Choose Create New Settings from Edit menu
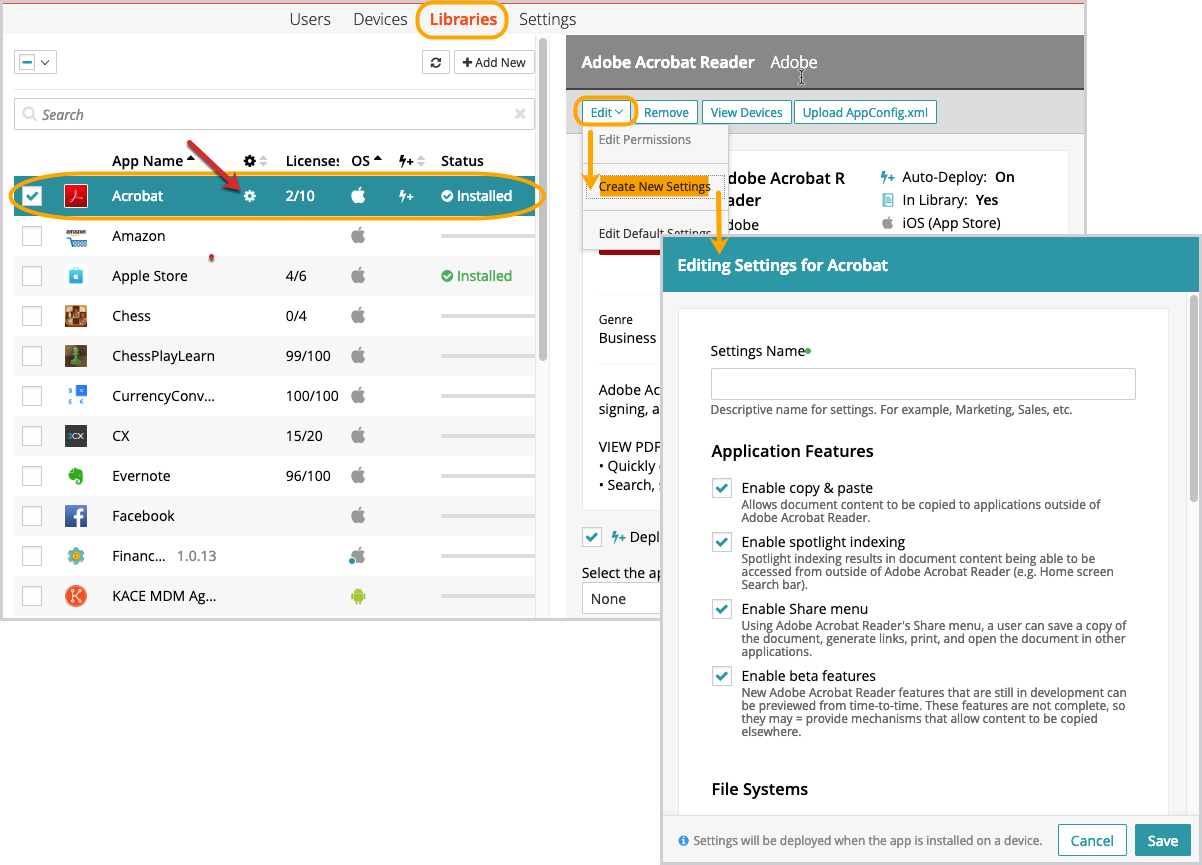The image size is (1202, 865). click(655, 187)
